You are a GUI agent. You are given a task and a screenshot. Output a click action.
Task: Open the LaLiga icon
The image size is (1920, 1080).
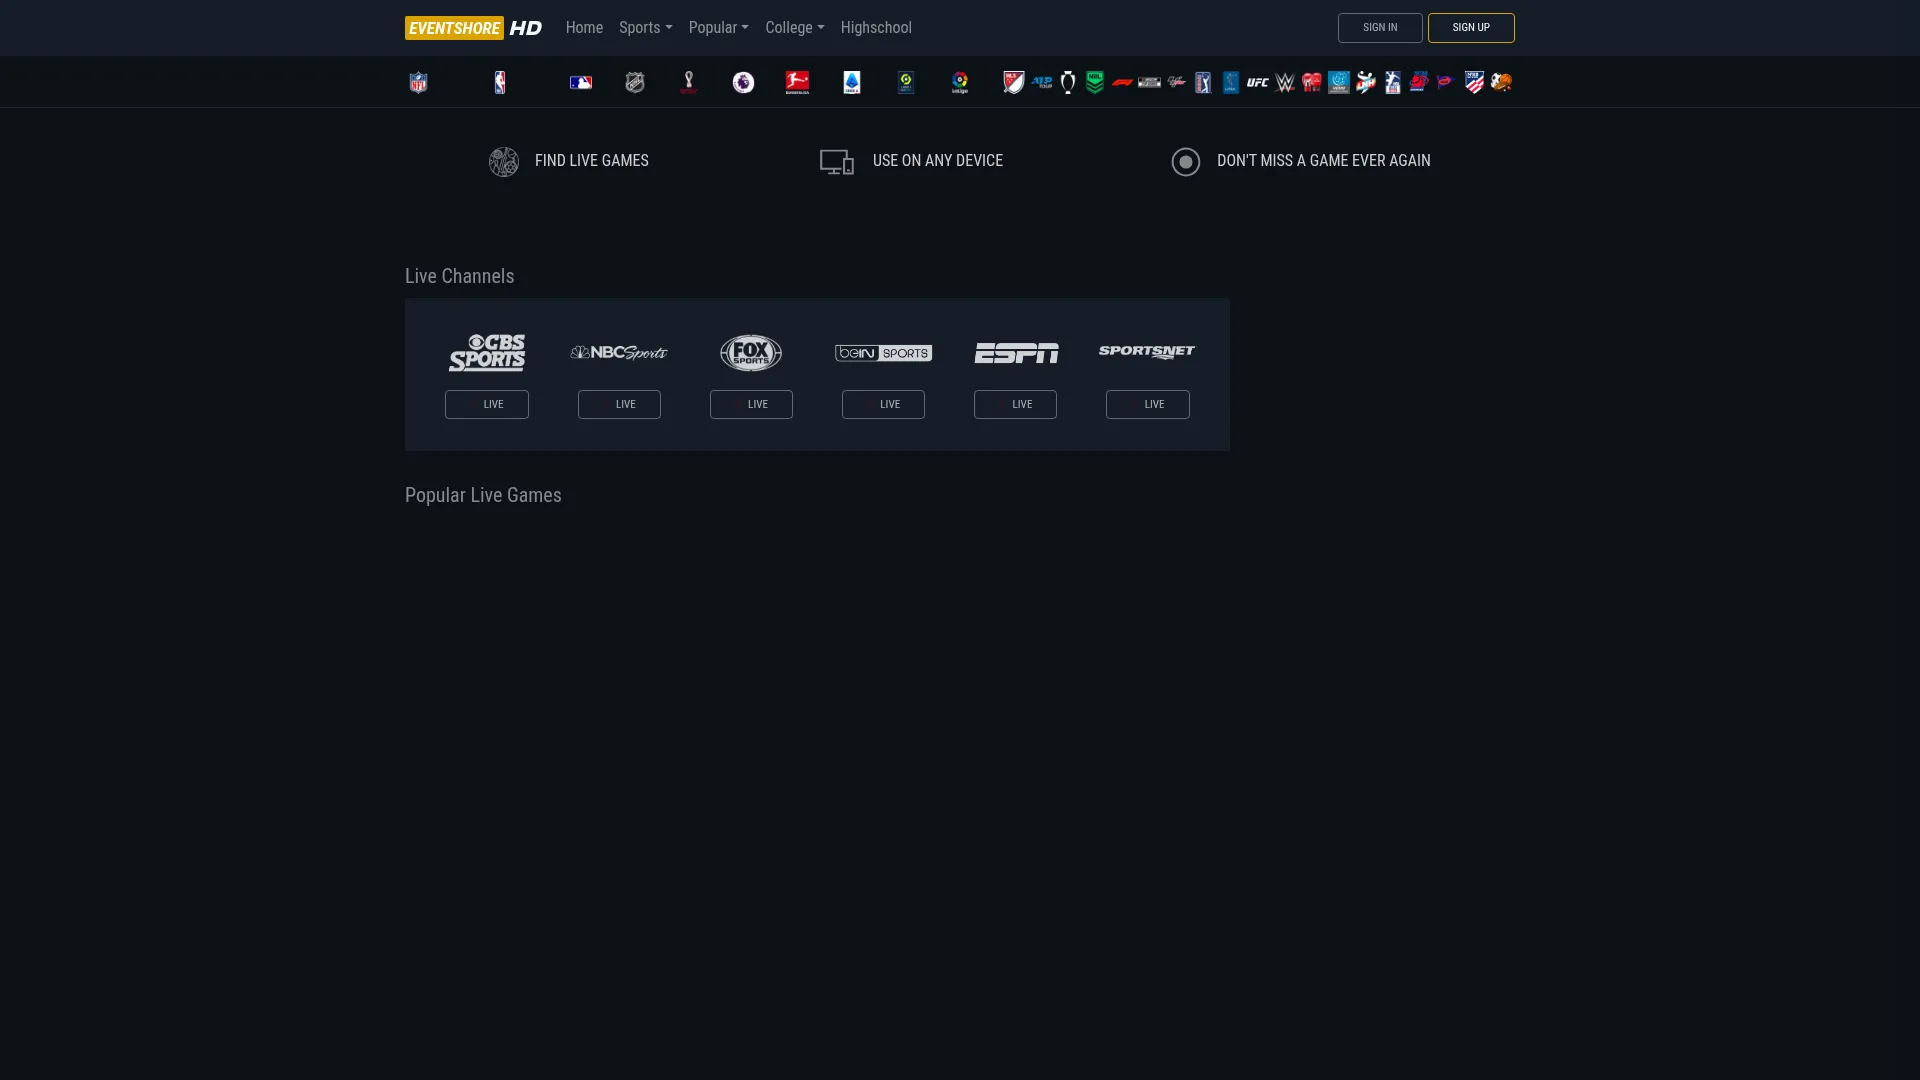[960, 82]
